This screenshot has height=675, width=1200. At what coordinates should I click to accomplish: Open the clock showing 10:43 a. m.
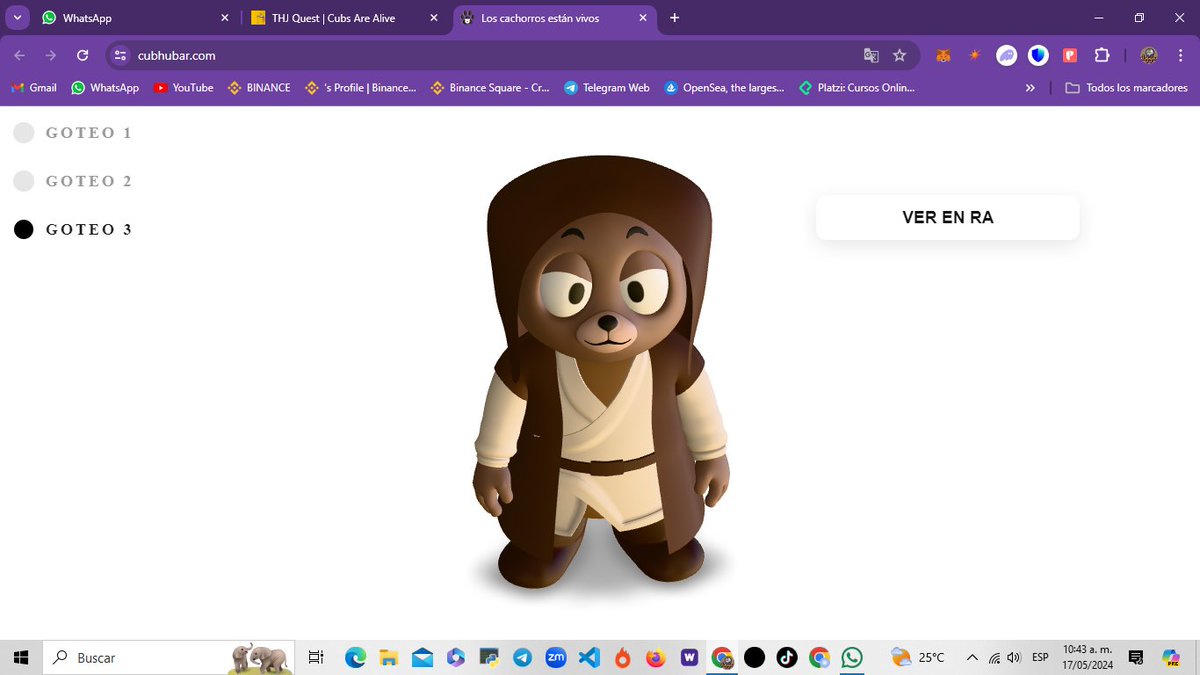point(1087,657)
